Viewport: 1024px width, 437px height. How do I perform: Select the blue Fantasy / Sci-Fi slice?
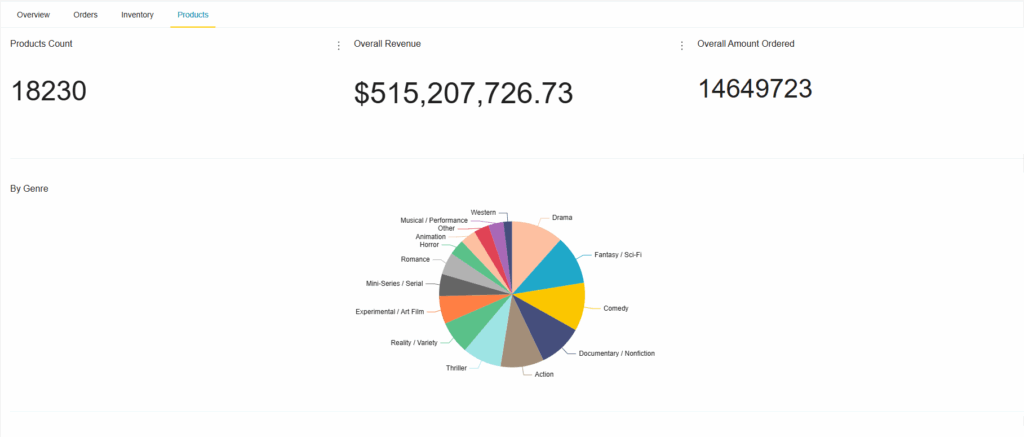[x=560, y=266]
